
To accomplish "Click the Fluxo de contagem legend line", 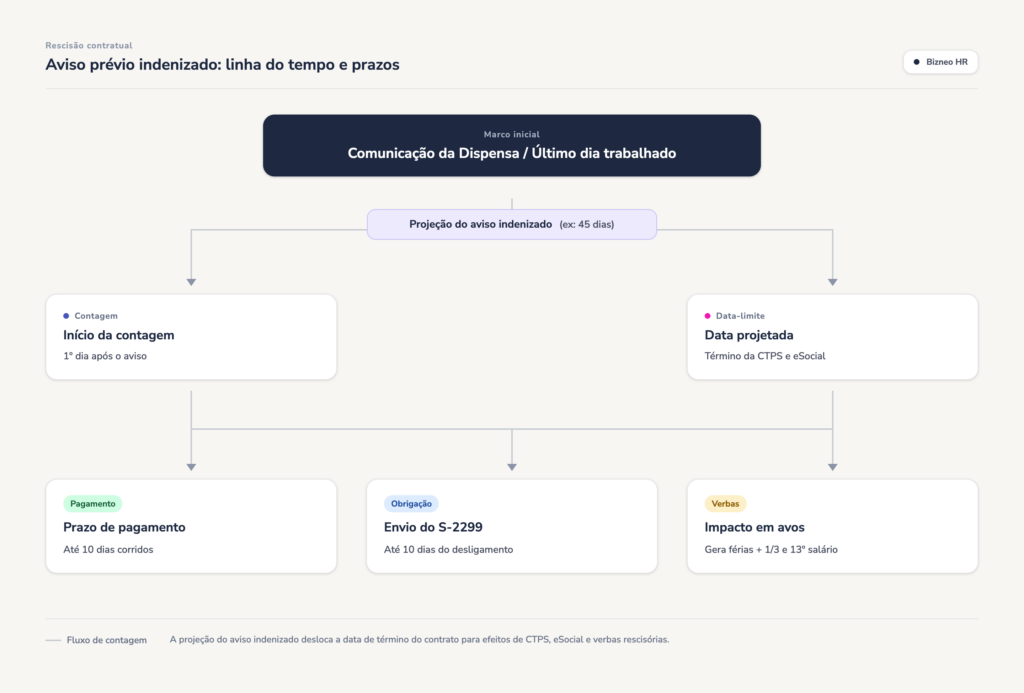I will [53, 640].
